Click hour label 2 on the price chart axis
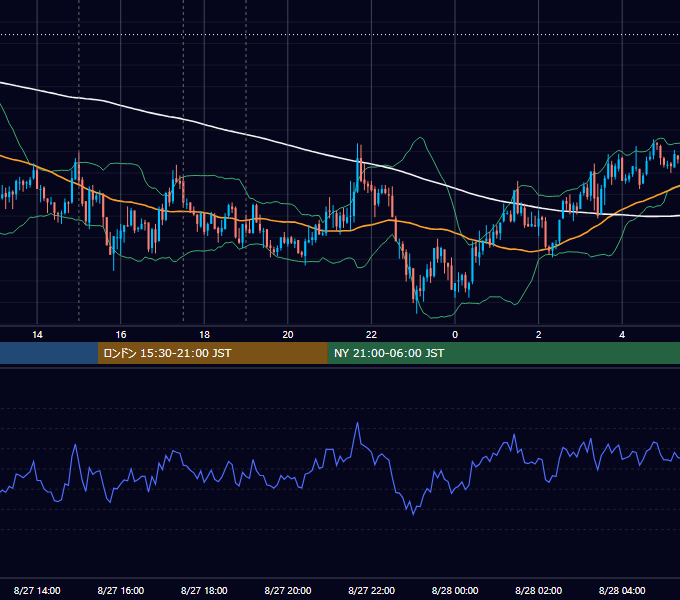Viewport: 680px width, 600px height. point(539,335)
